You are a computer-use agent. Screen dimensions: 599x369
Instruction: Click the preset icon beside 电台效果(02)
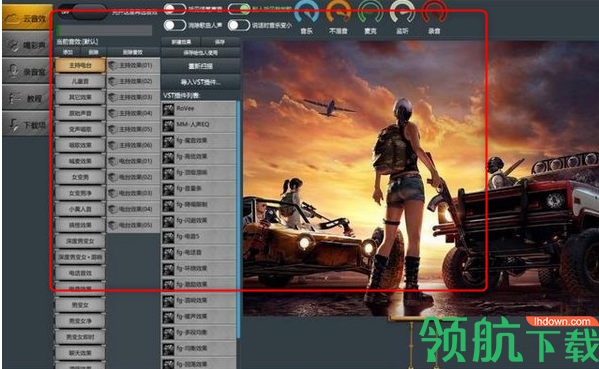[x=113, y=177]
